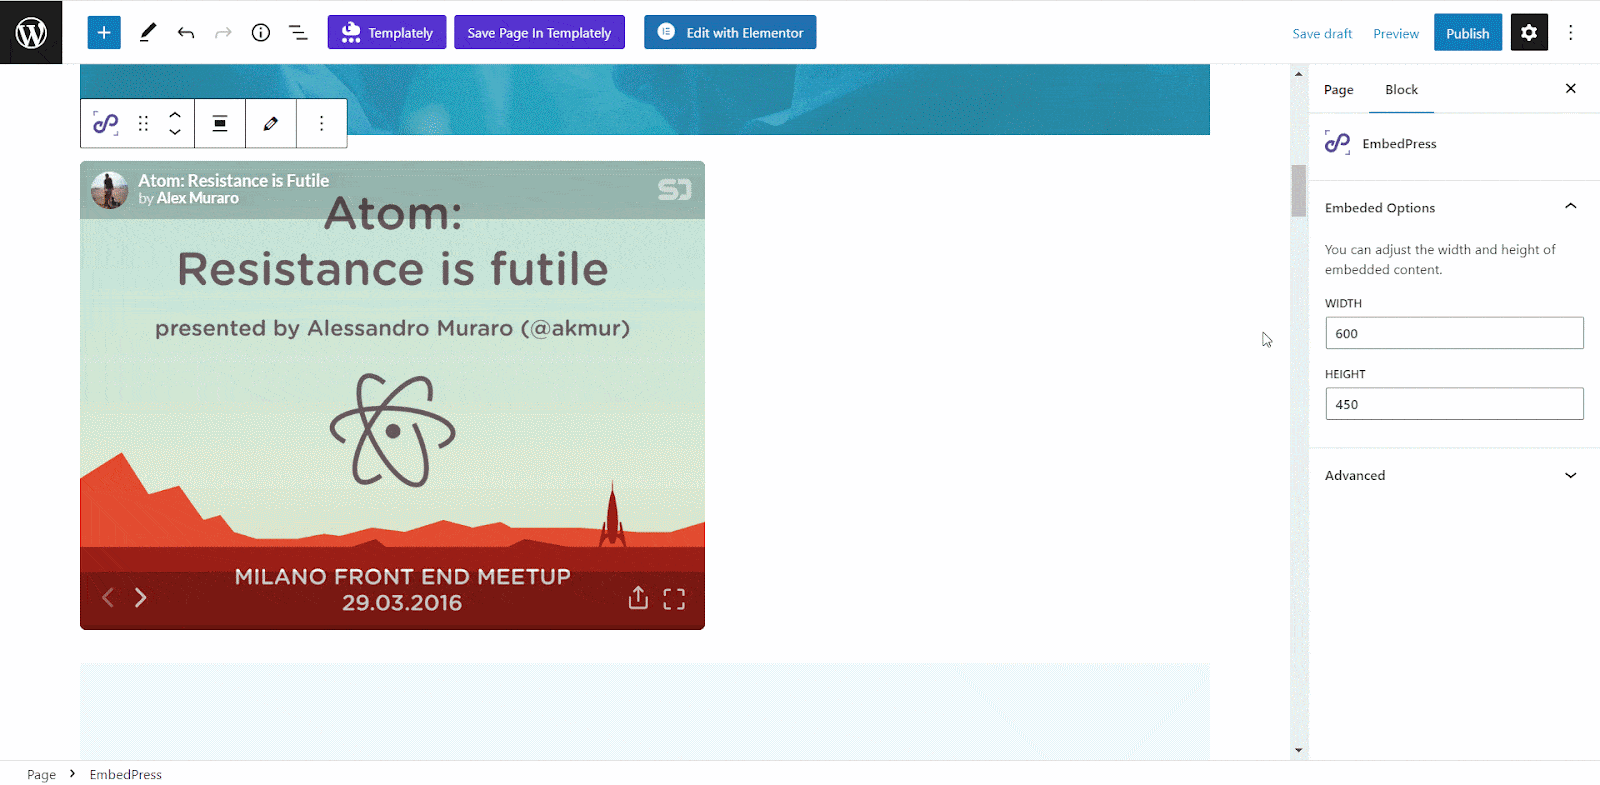Open the list view outline

coord(298,32)
